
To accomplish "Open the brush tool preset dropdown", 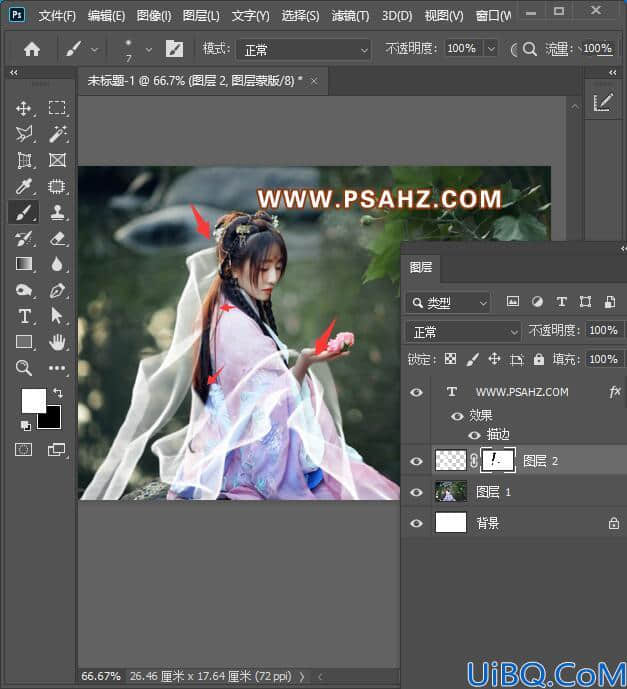I will pyautogui.click(x=94, y=50).
